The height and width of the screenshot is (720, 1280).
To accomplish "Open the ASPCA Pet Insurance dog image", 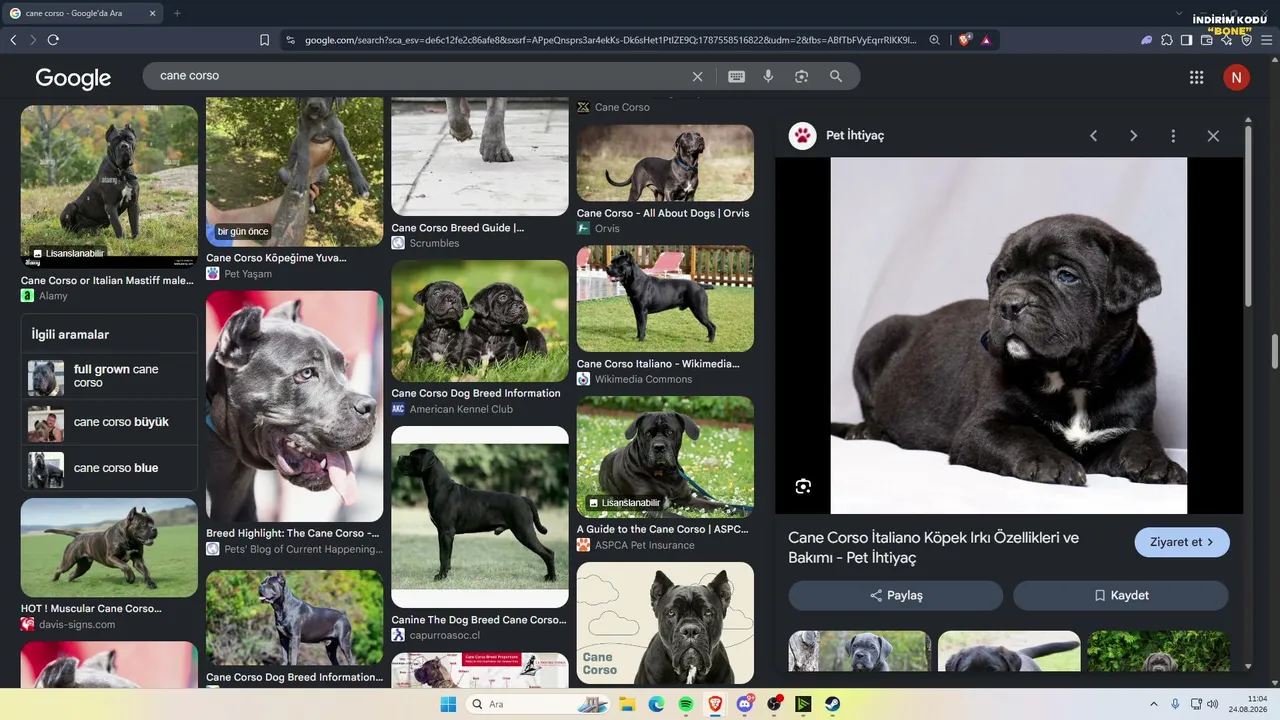I will click(x=665, y=457).
